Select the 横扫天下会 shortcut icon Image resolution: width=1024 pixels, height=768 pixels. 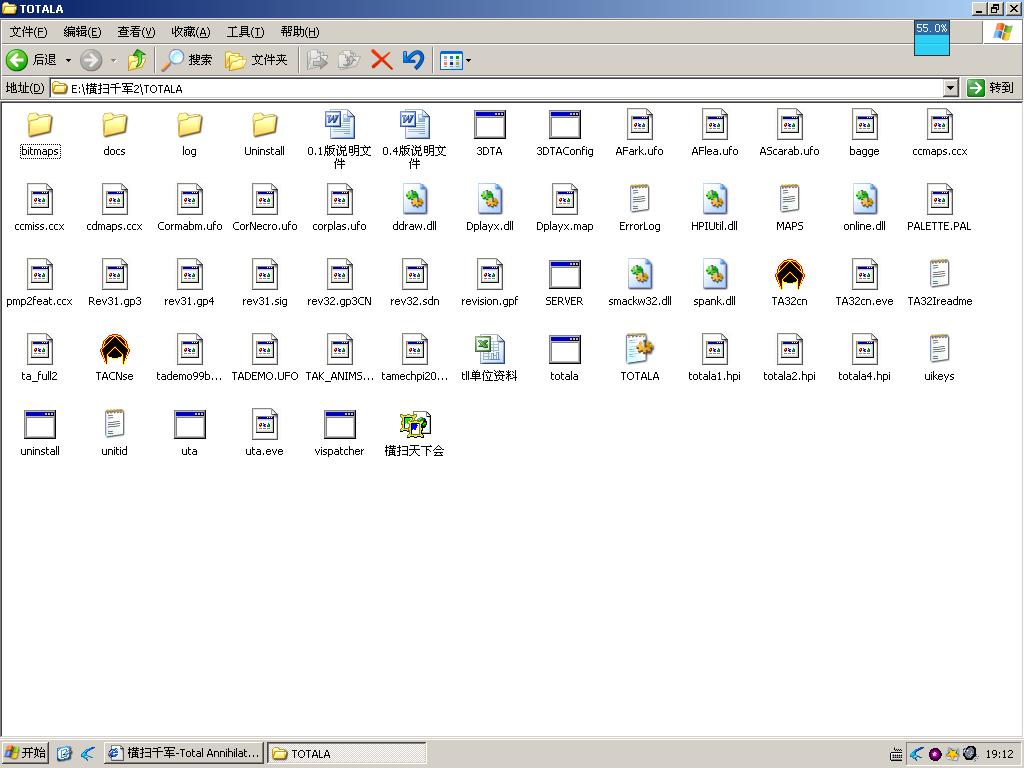pyautogui.click(x=414, y=425)
